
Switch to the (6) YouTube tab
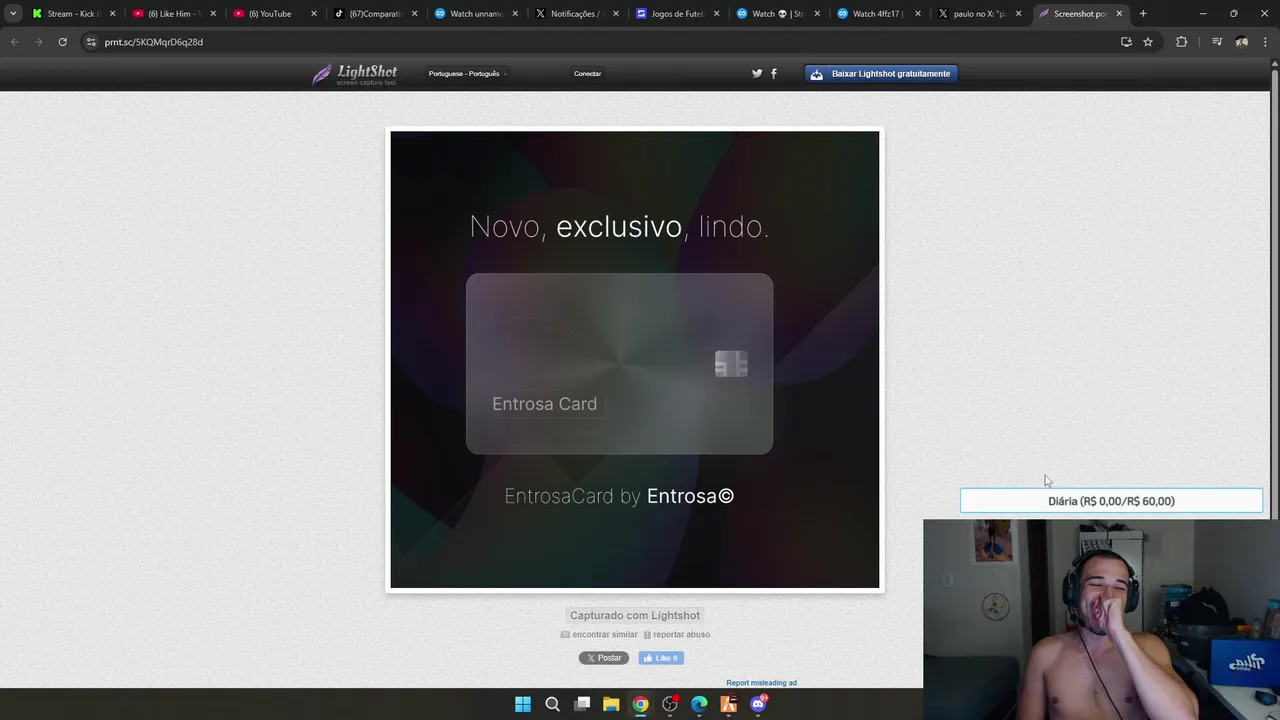[x=274, y=14]
